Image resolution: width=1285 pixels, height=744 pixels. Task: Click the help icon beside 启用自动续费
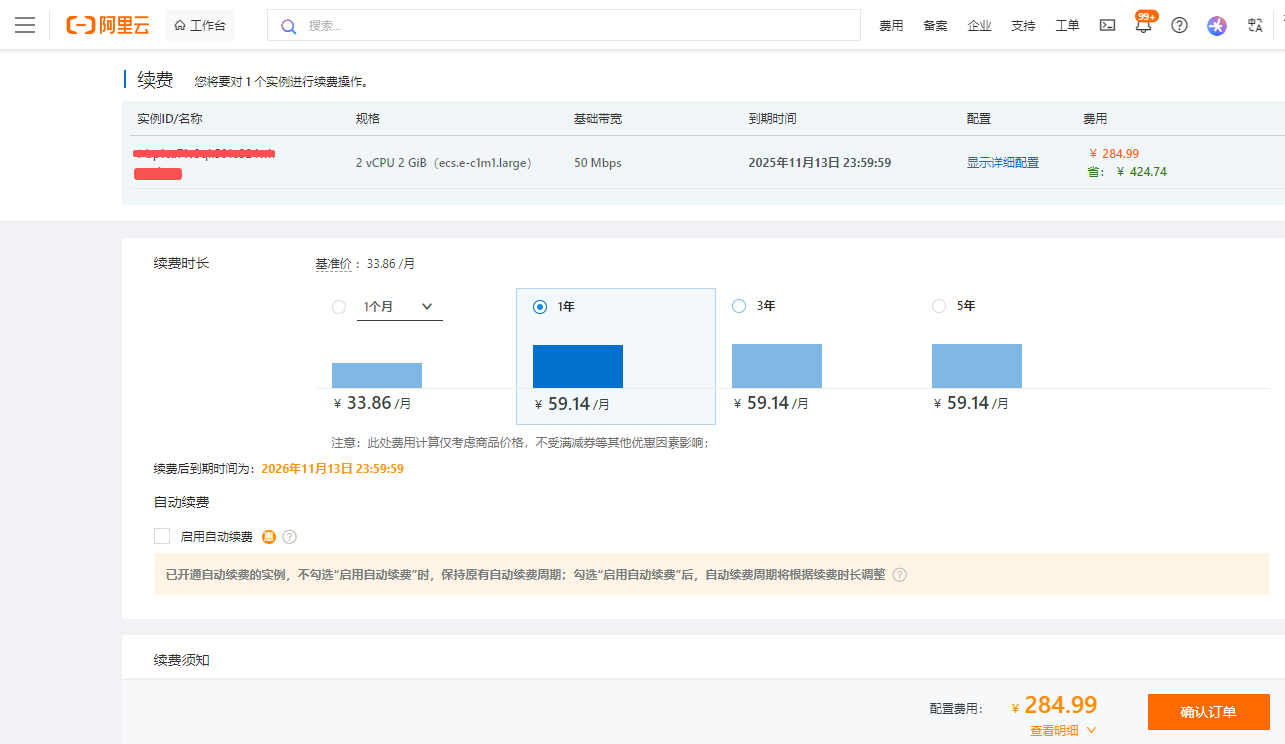[x=290, y=537]
